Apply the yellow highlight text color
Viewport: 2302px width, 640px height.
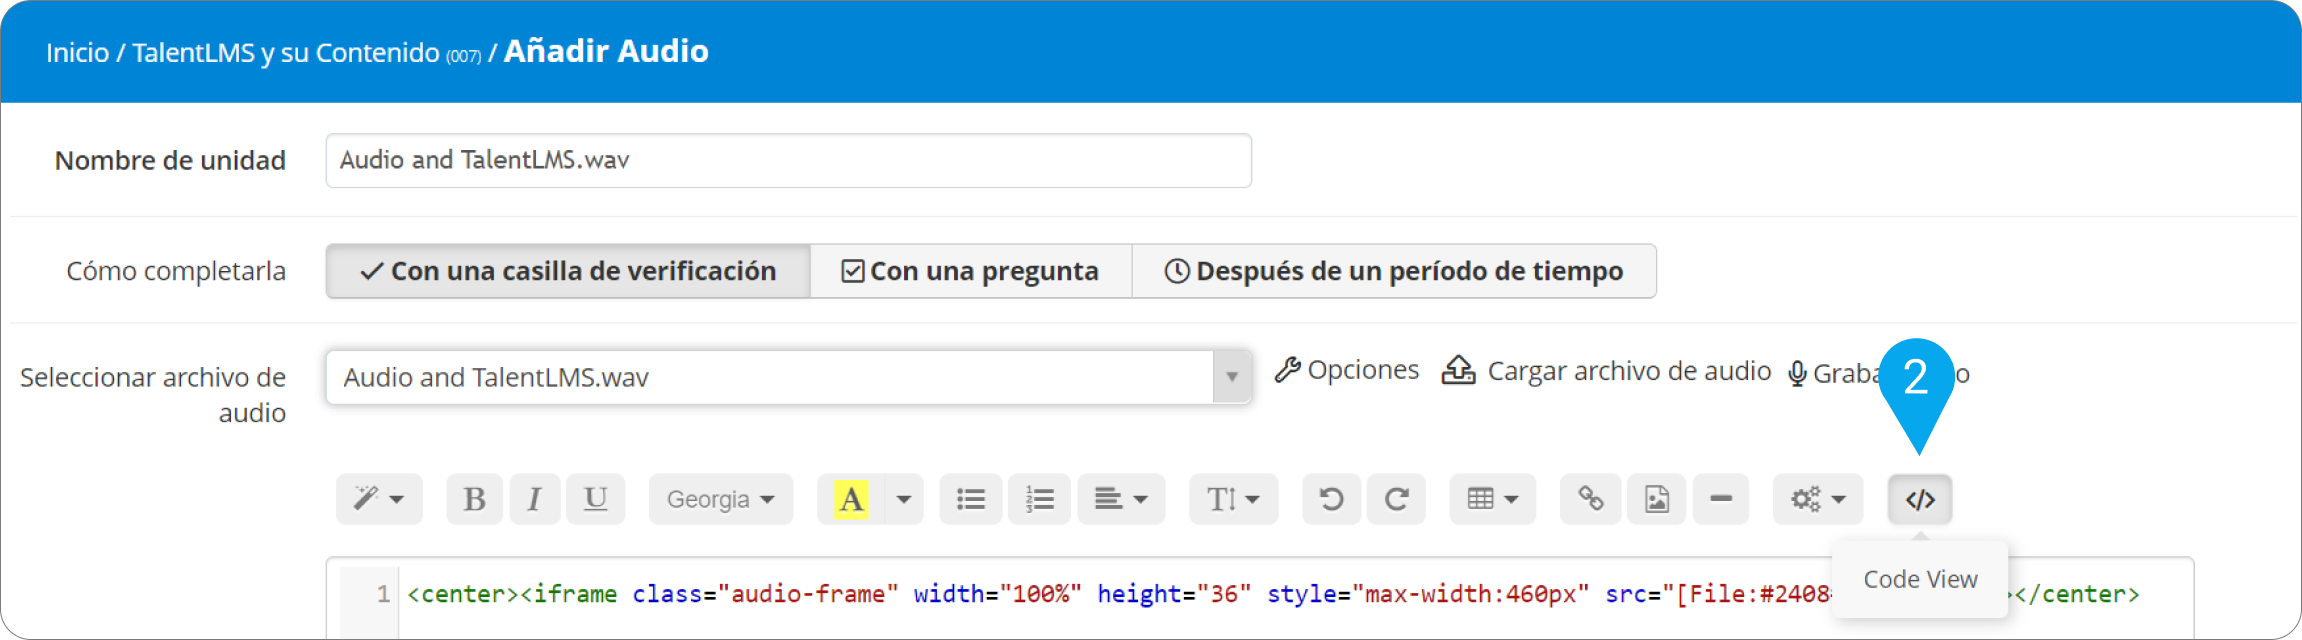tap(851, 499)
